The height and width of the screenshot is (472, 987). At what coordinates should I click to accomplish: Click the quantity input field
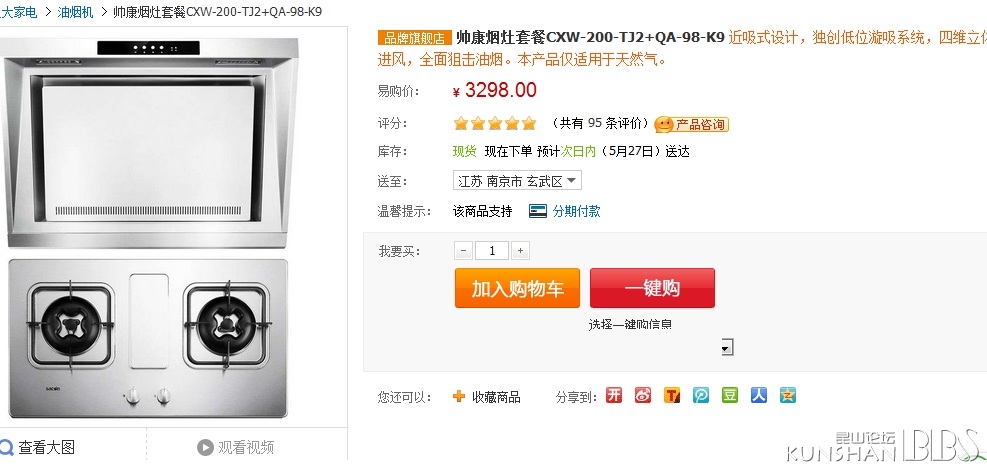pos(492,251)
